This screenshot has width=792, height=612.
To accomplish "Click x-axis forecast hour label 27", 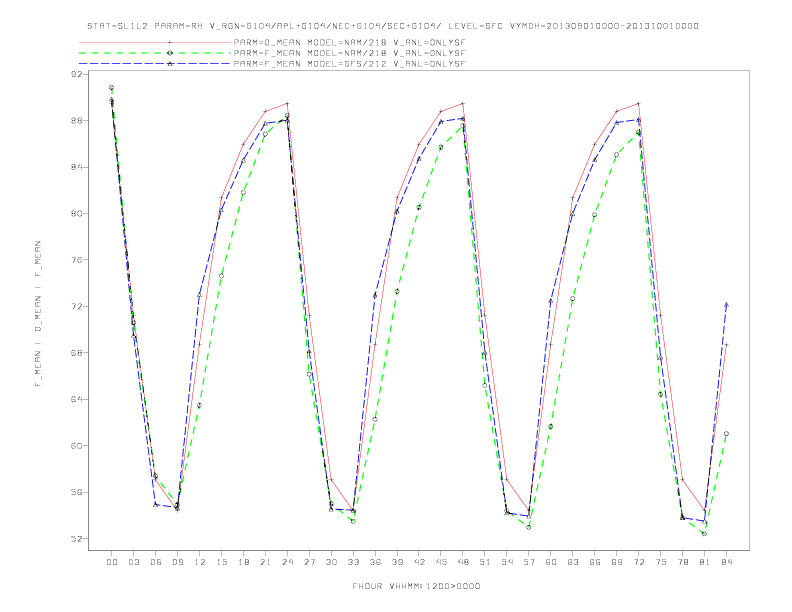I will click(309, 562).
